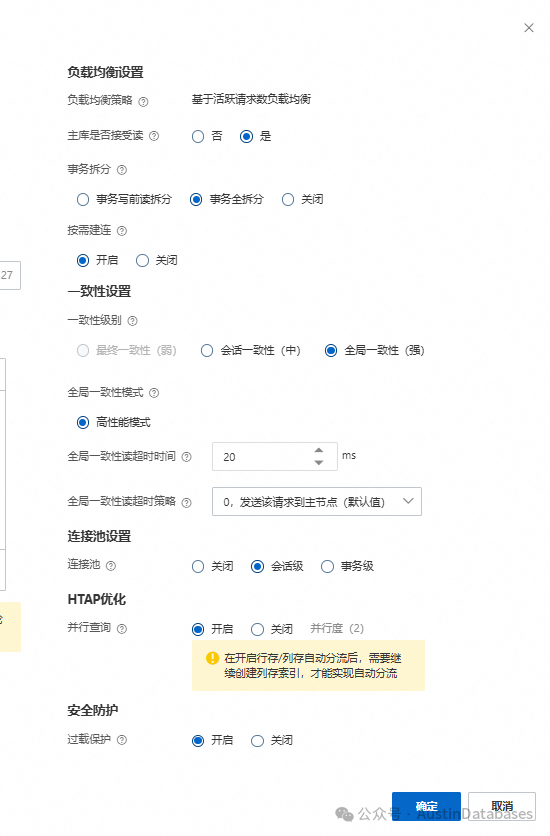The height and width of the screenshot is (836, 550).
Task: Click help icon beside 连接池
Action: [111, 566]
